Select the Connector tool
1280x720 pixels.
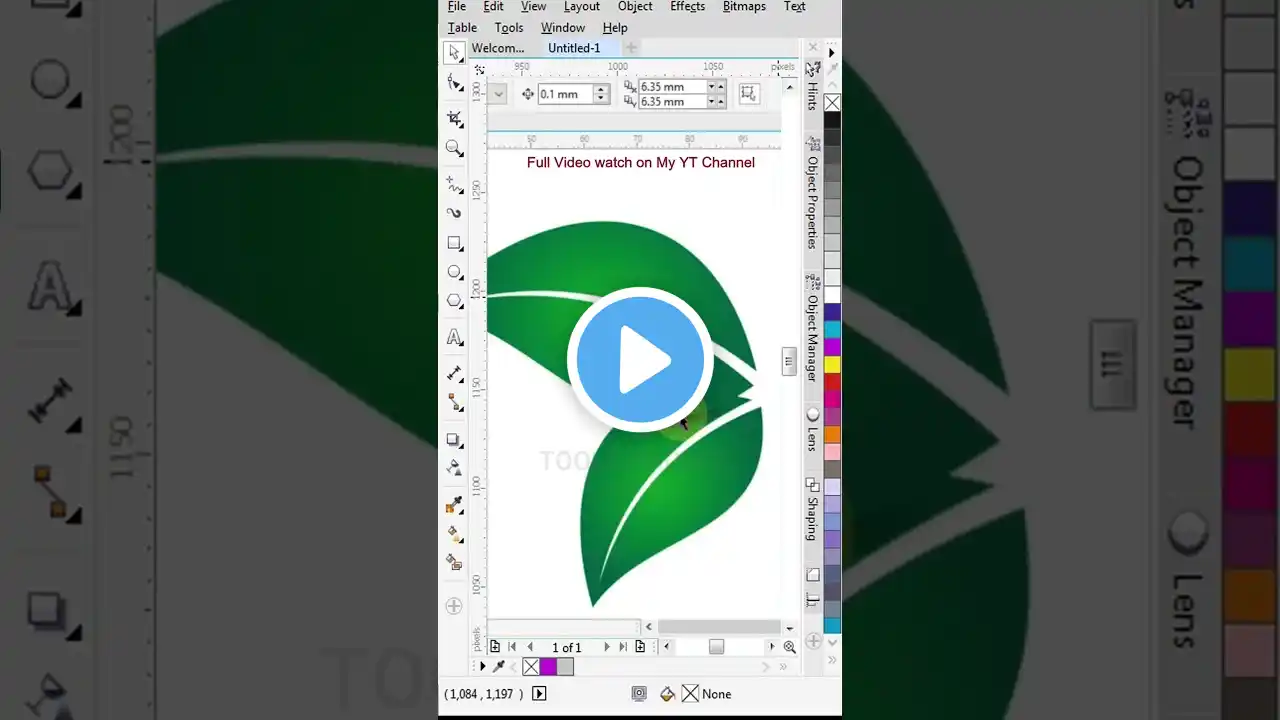[454, 402]
